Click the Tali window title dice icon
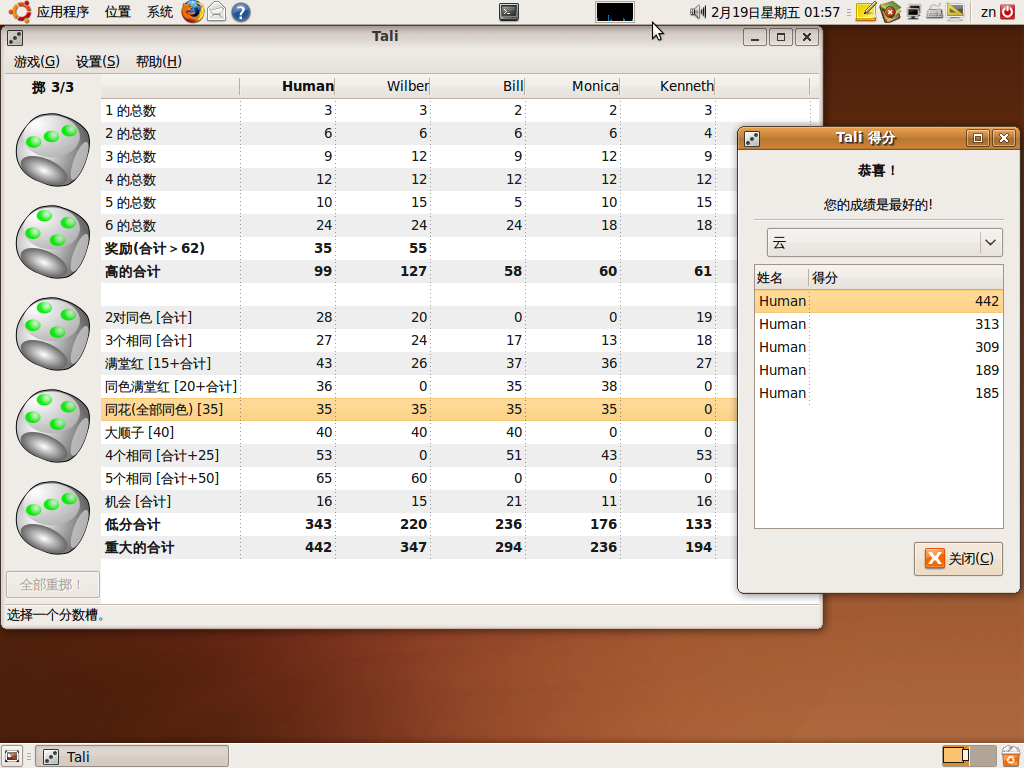Viewport: 1024px width, 768px height. (x=15, y=37)
